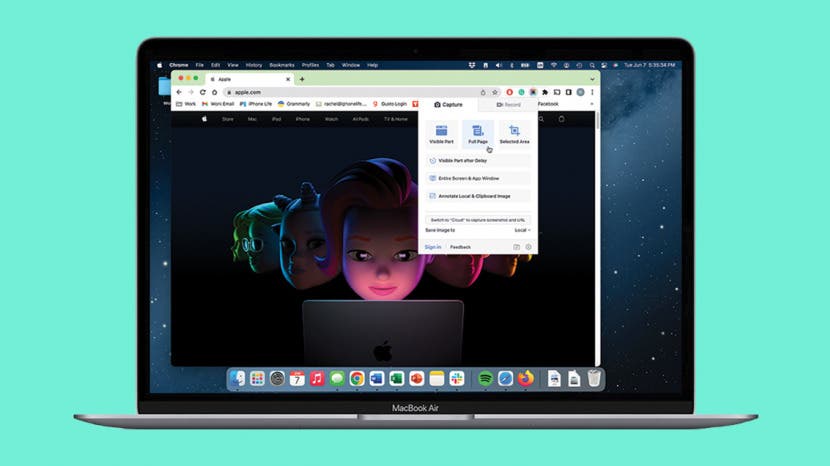The image size is (830, 466).
Task: Go back with Chrome's back arrow
Action: pos(179,92)
